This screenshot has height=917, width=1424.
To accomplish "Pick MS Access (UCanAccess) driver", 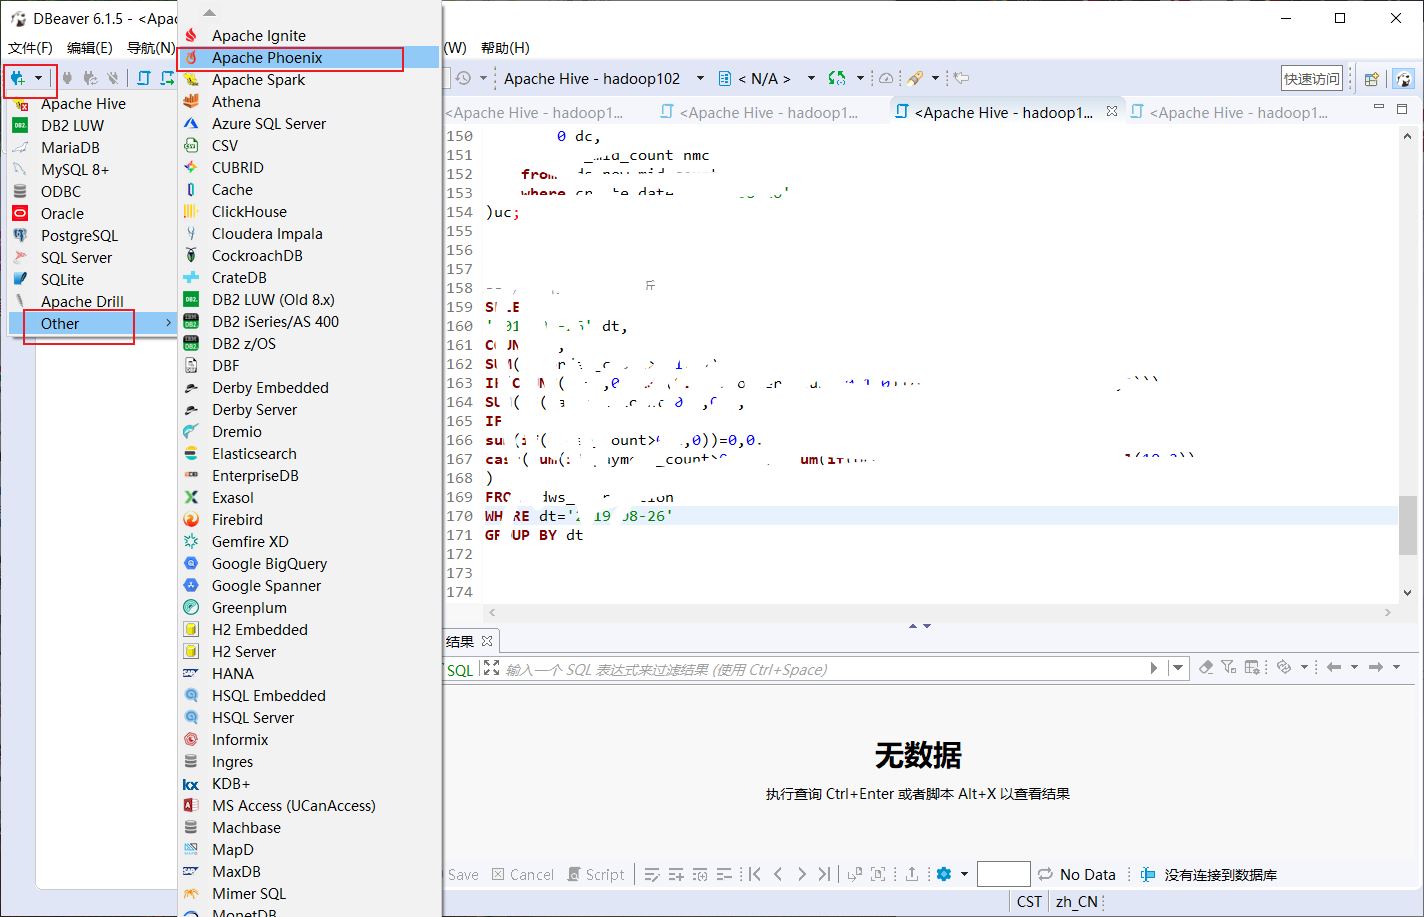I will point(310,806).
